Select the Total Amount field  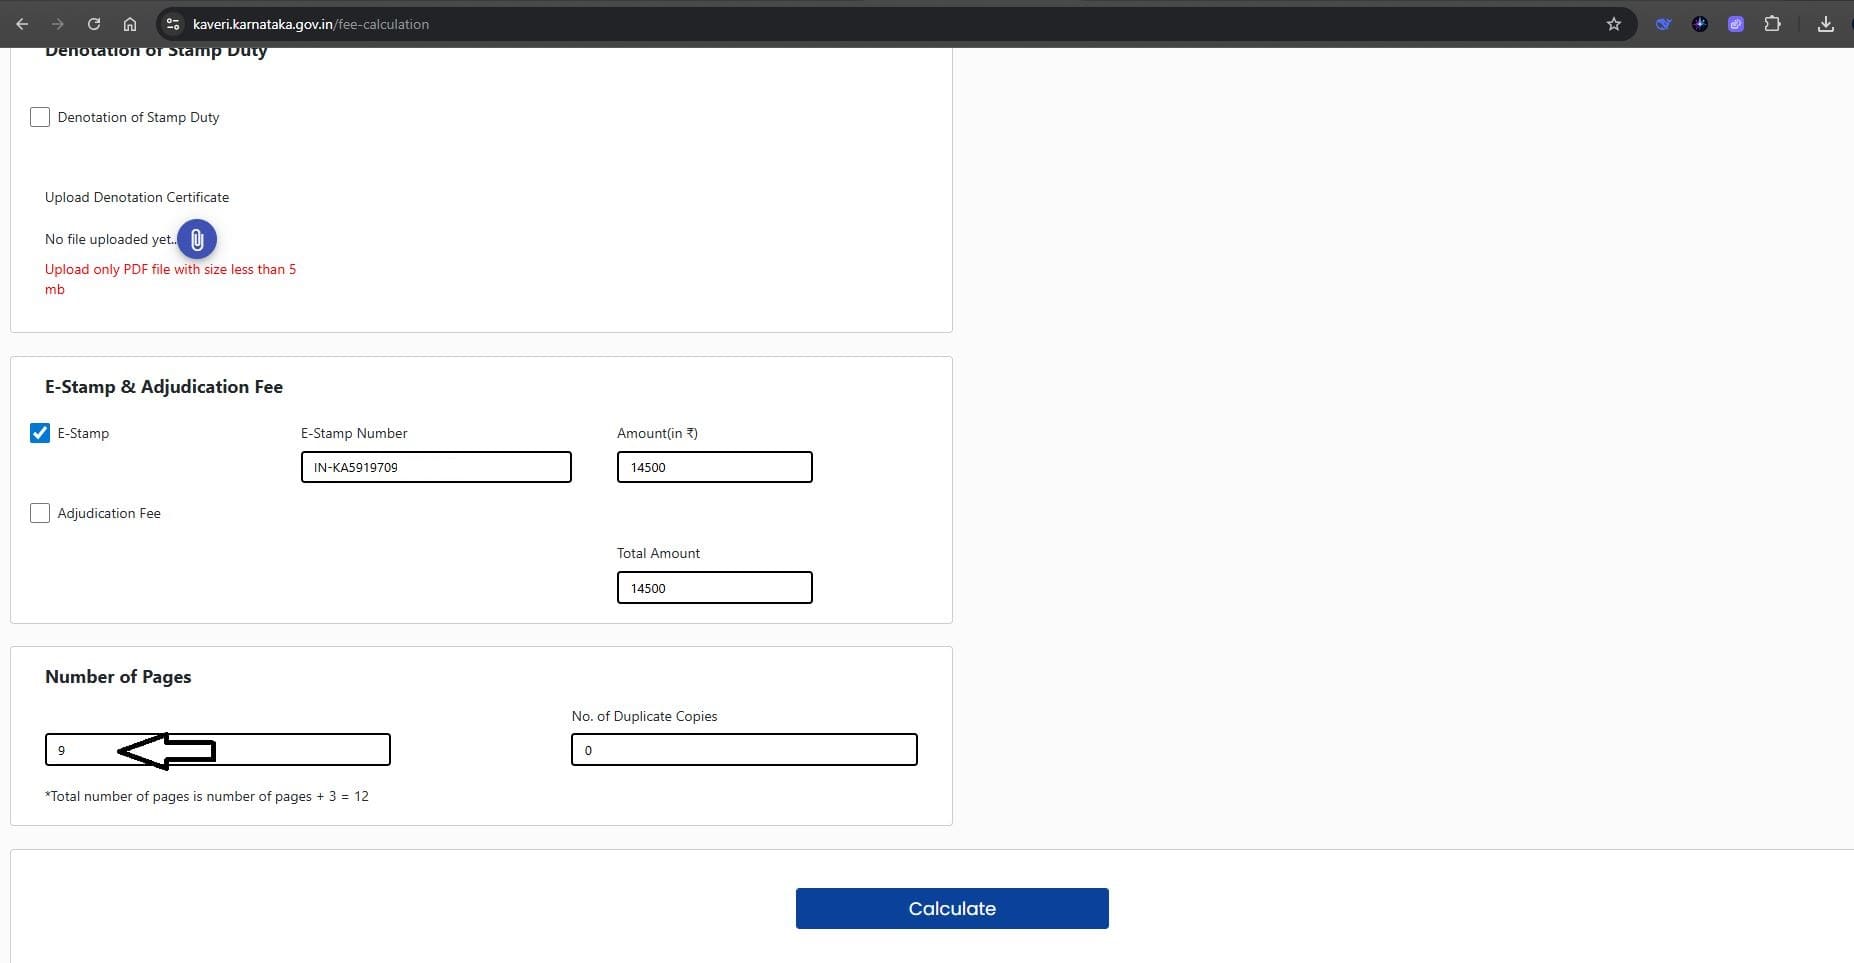click(x=714, y=588)
